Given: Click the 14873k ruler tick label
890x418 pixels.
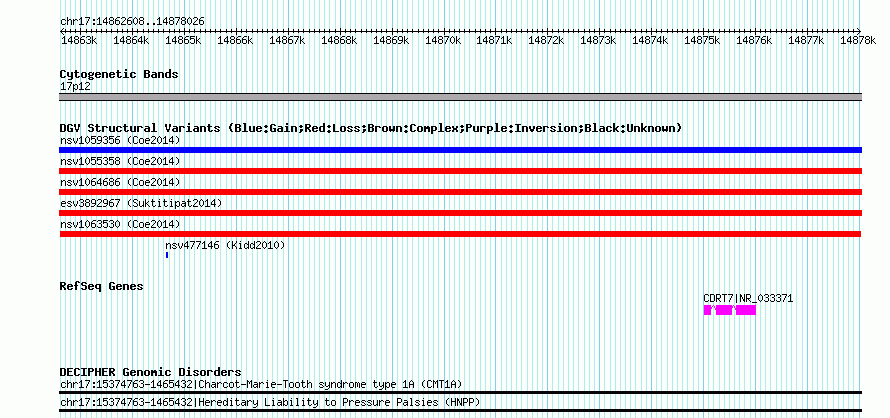Looking at the screenshot, I should pyautogui.click(x=598, y=40).
